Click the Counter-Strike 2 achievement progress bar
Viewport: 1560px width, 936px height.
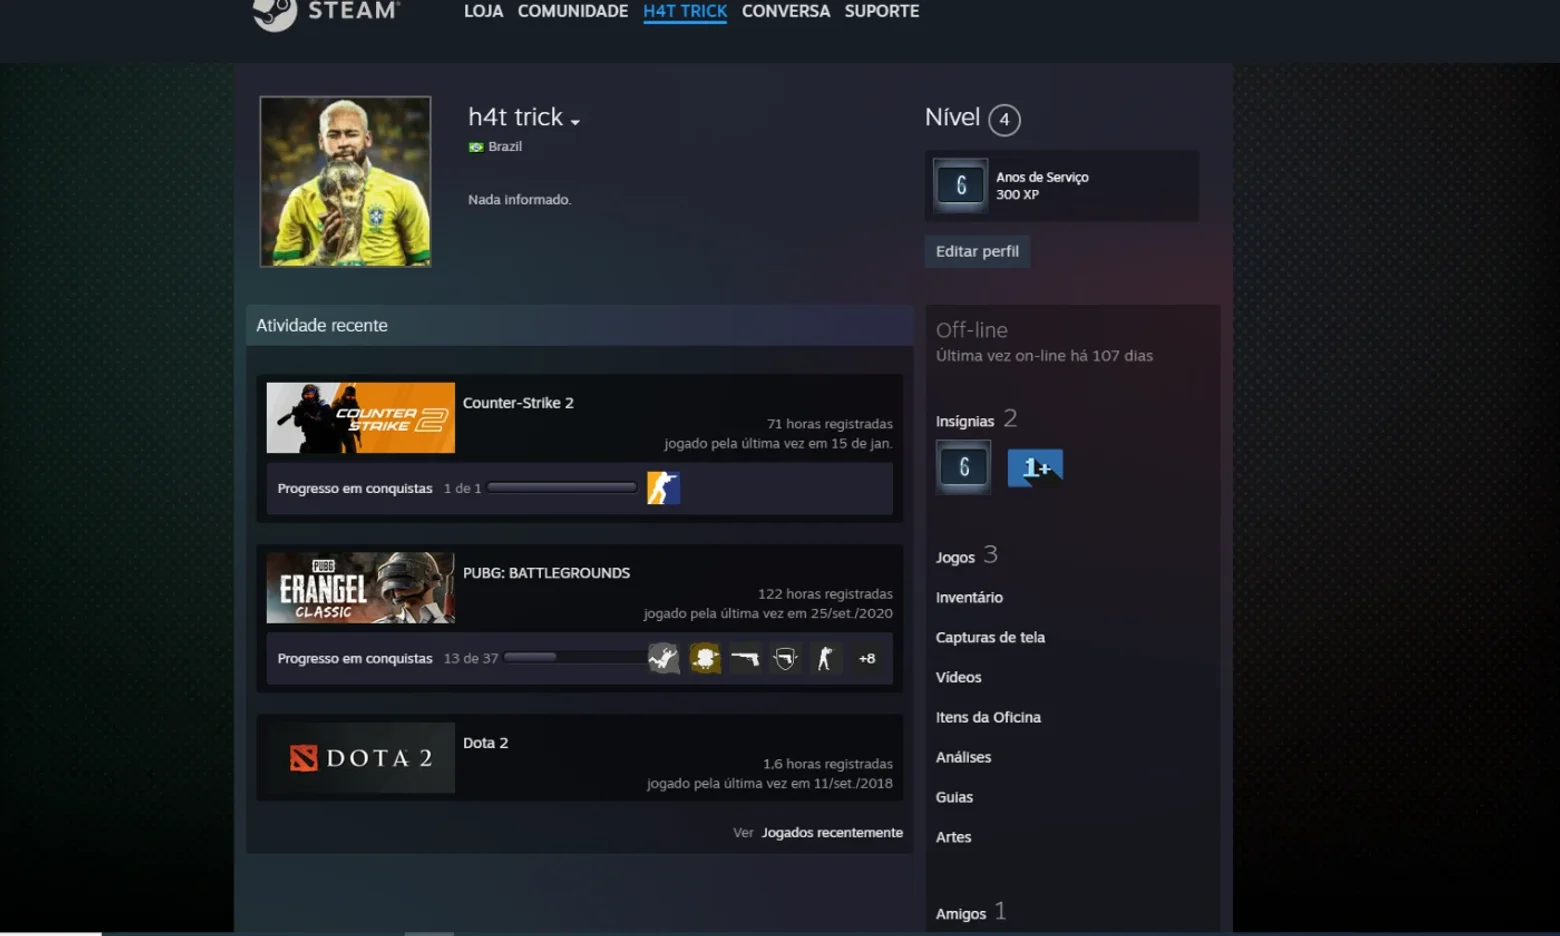click(562, 488)
